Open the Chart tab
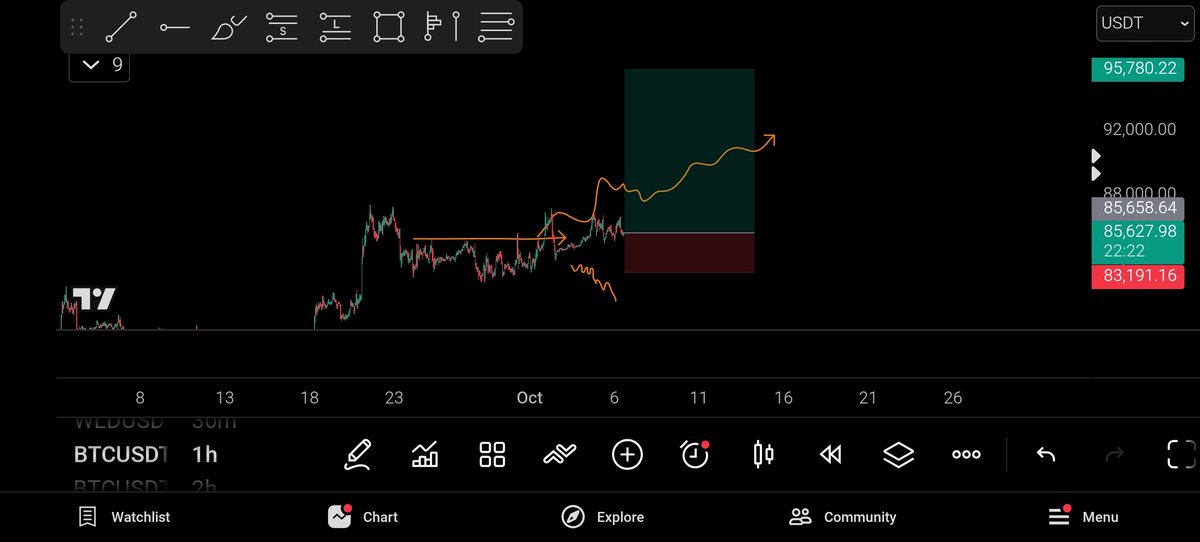This screenshot has height=542, width=1200. pyautogui.click(x=363, y=517)
